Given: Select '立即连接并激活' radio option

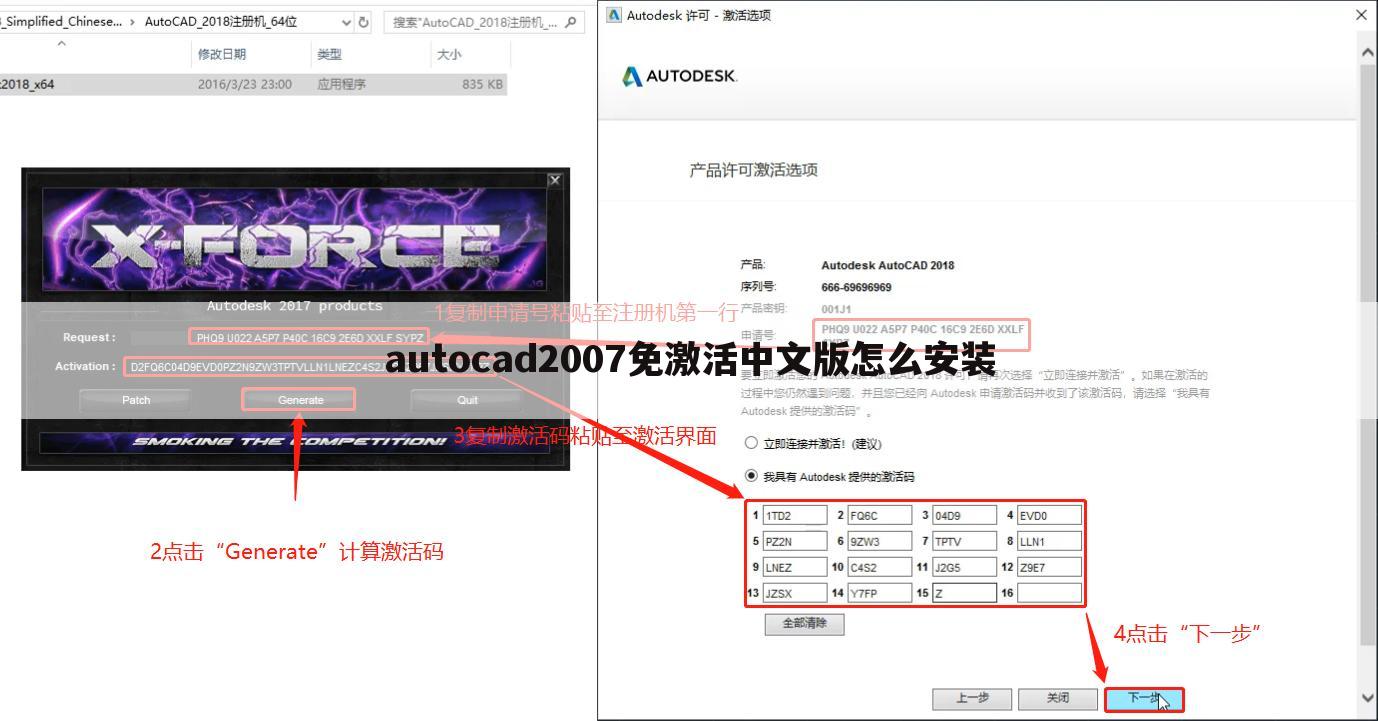Looking at the screenshot, I should click(751, 443).
